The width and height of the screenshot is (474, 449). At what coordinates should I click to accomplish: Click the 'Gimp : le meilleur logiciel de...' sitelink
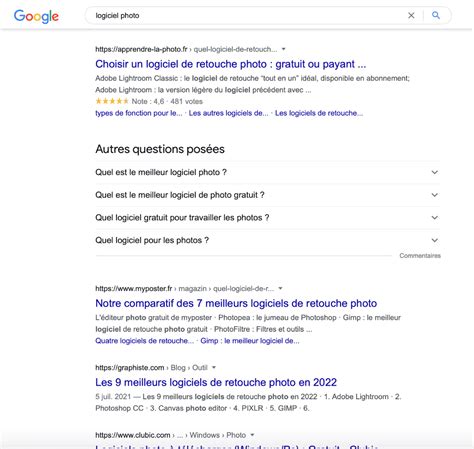250,341
